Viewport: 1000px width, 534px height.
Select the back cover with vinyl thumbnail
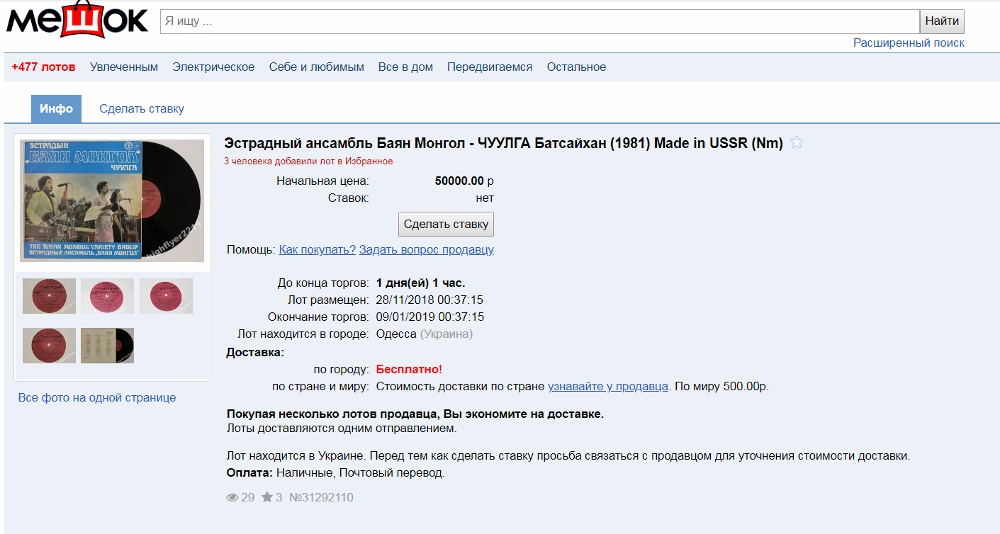coord(108,345)
